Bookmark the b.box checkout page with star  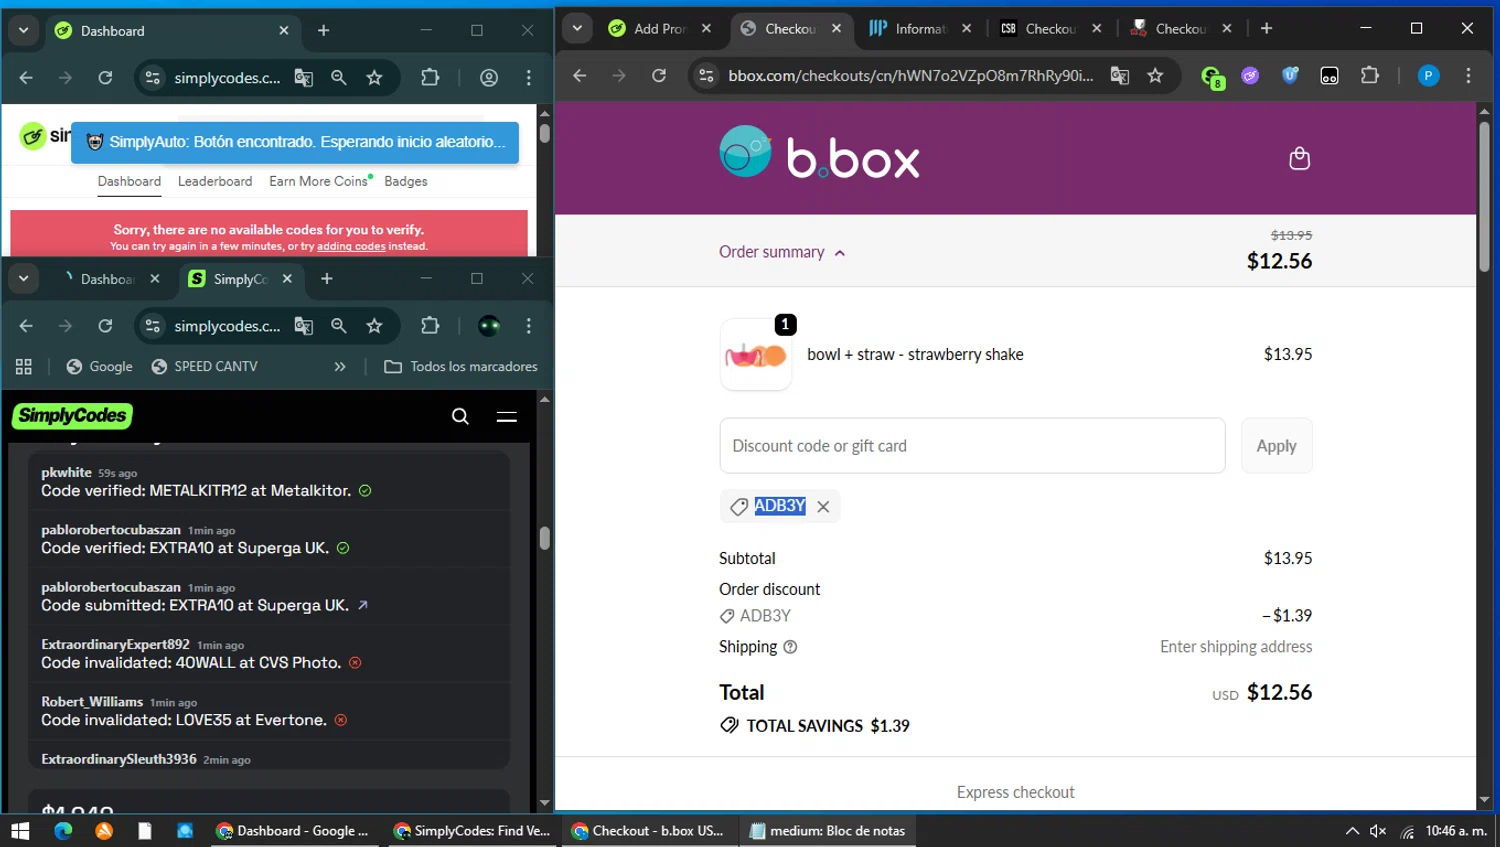[x=1155, y=76]
